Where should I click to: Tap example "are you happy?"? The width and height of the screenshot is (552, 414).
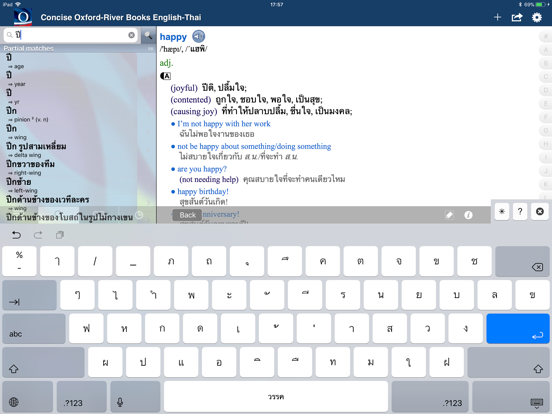point(202,169)
